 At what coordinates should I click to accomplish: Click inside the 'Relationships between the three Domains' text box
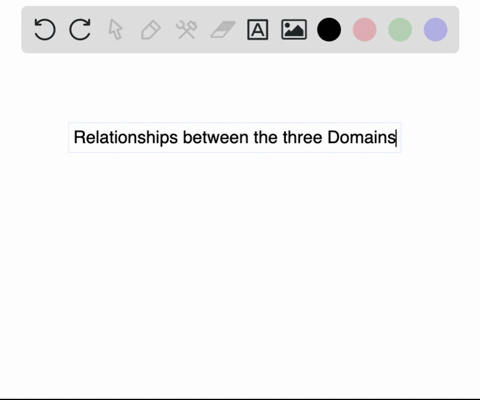click(235, 137)
